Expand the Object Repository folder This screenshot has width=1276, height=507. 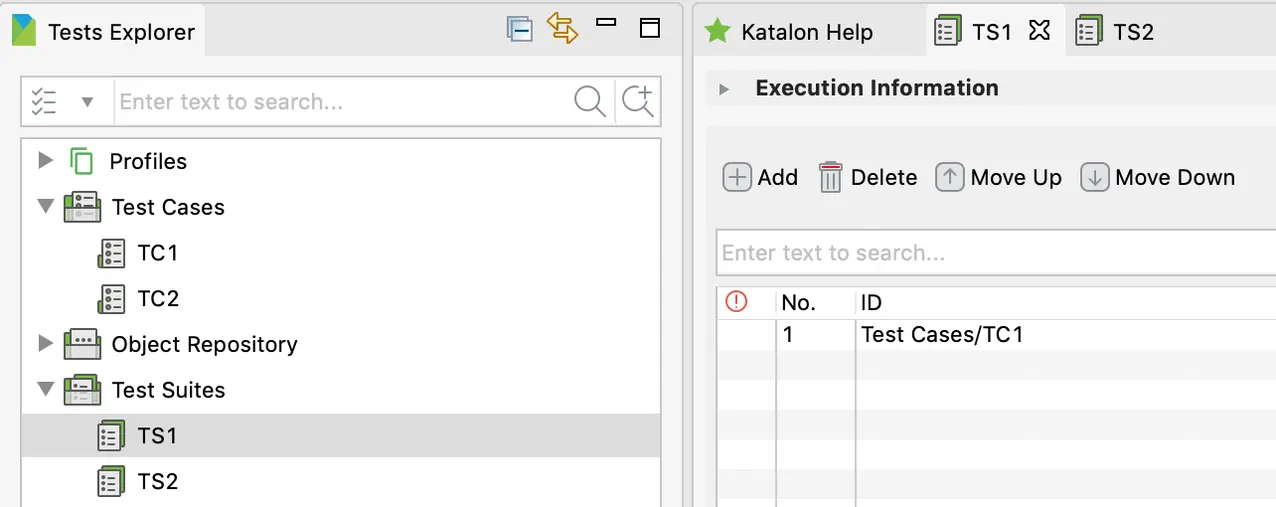pyautogui.click(x=44, y=344)
